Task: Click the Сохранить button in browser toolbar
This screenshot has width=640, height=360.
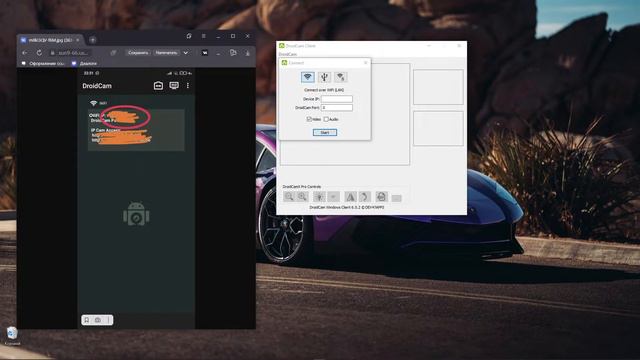Action: pyautogui.click(x=138, y=53)
